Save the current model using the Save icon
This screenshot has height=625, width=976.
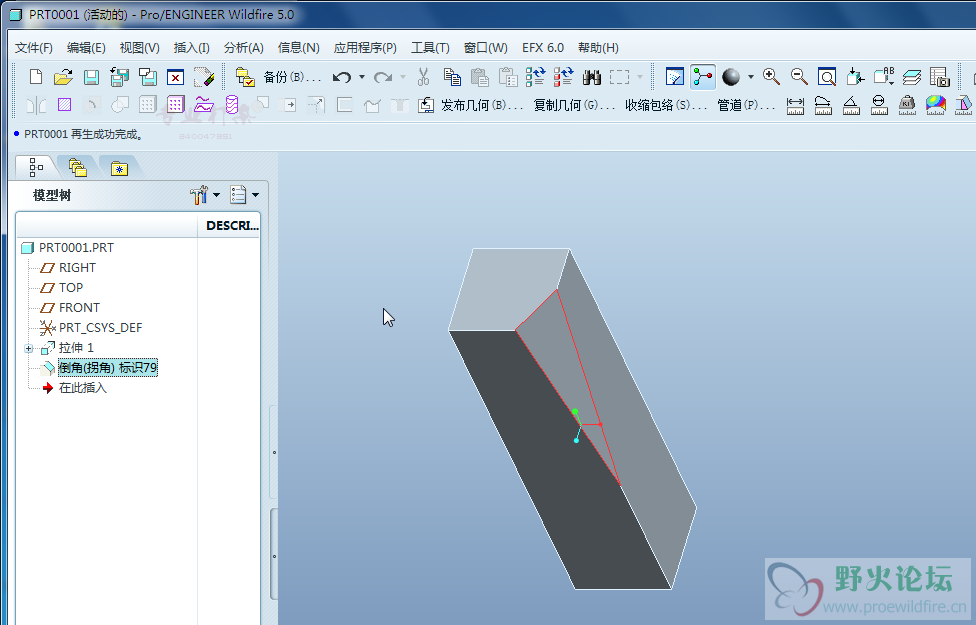[x=92, y=77]
